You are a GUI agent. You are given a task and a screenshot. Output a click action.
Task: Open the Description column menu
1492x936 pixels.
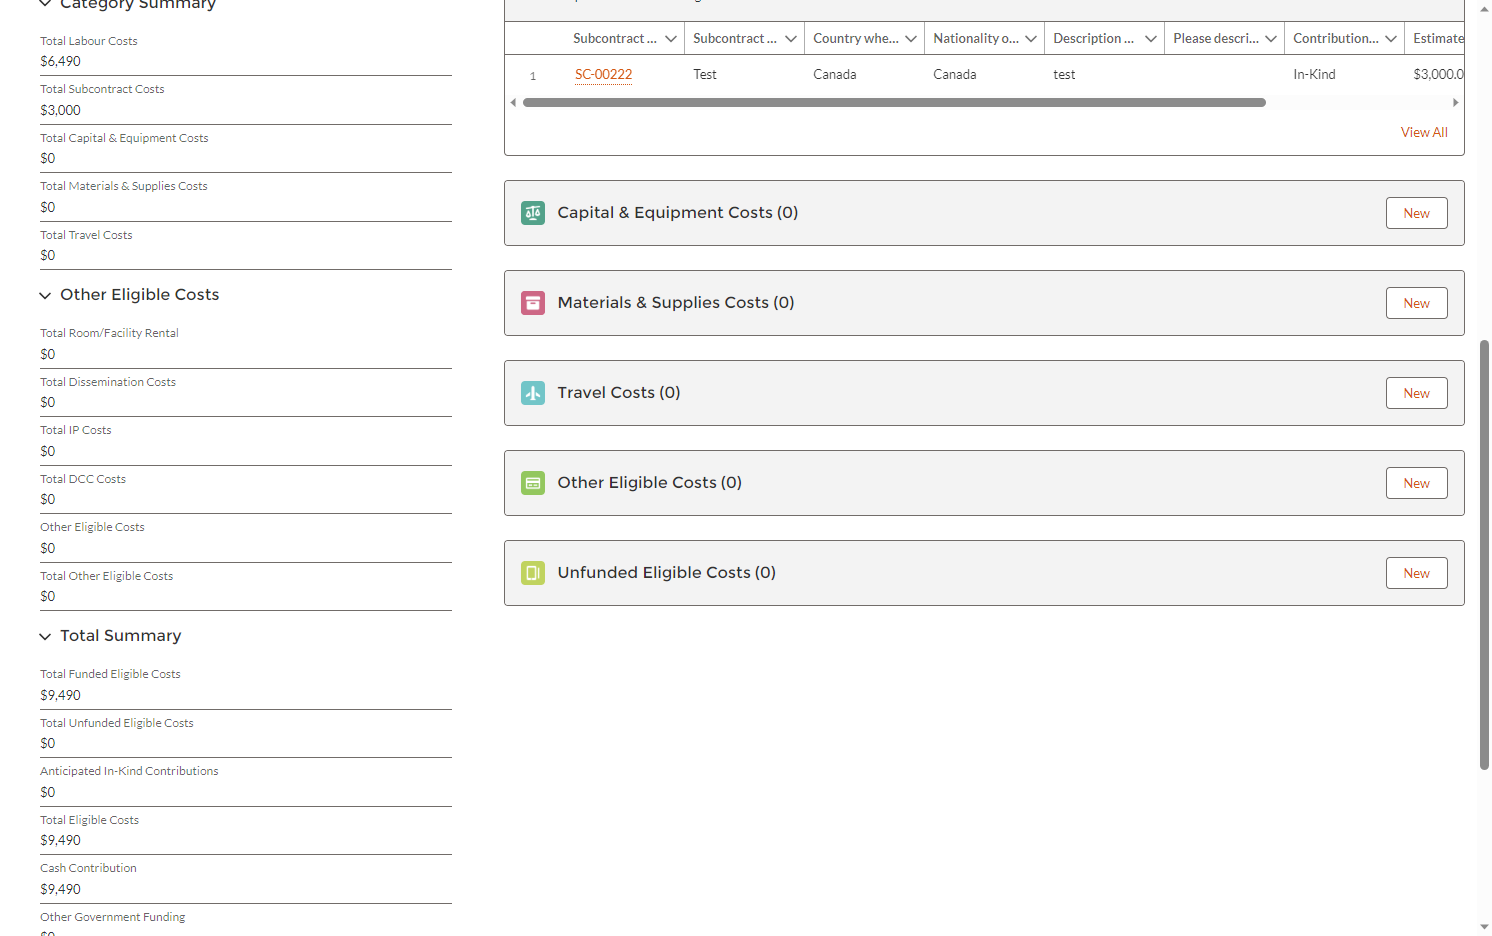(1151, 39)
